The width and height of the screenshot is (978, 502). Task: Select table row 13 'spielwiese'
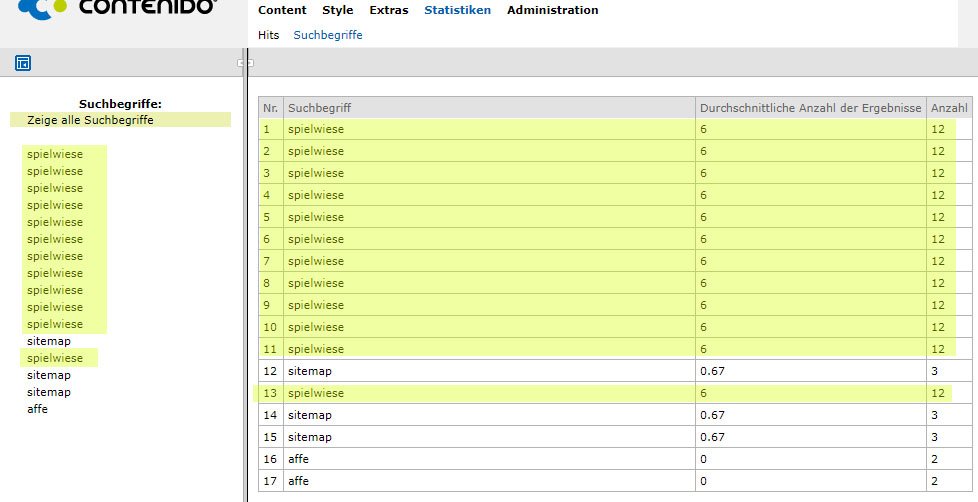pyautogui.click(x=315, y=393)
